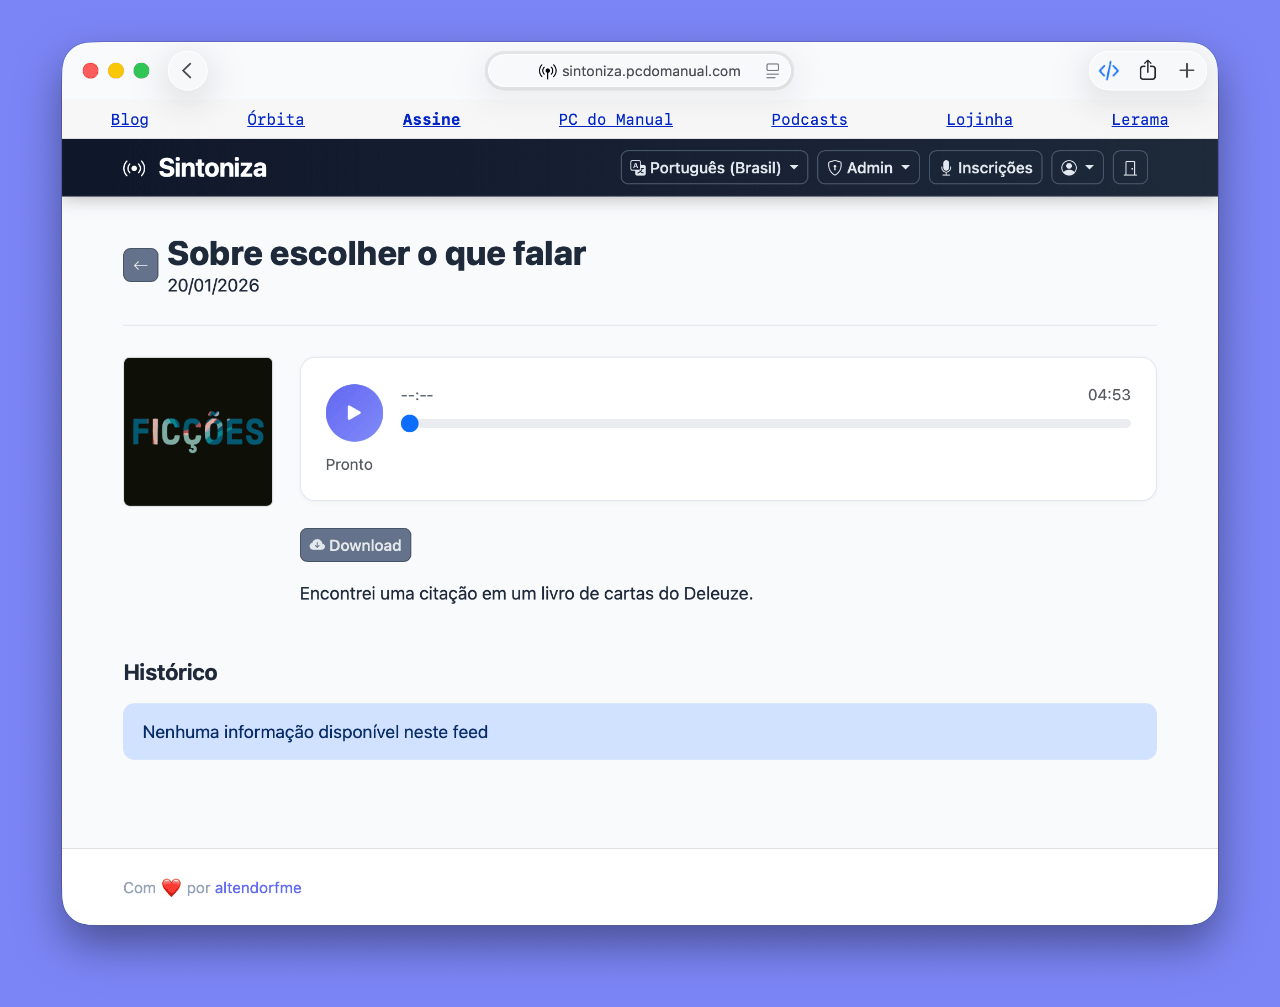This screenshot has height=1007, width=1280.
Task: Click the sintoniza.pcdomanual.com address bar
Action: 640,71
